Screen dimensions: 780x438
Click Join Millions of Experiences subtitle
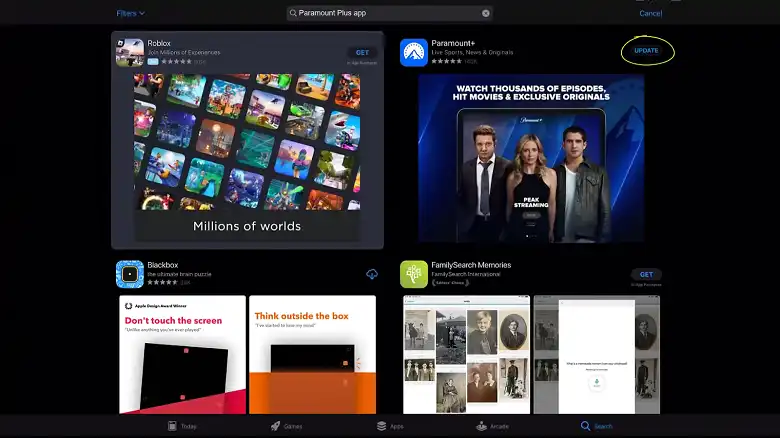184,52
